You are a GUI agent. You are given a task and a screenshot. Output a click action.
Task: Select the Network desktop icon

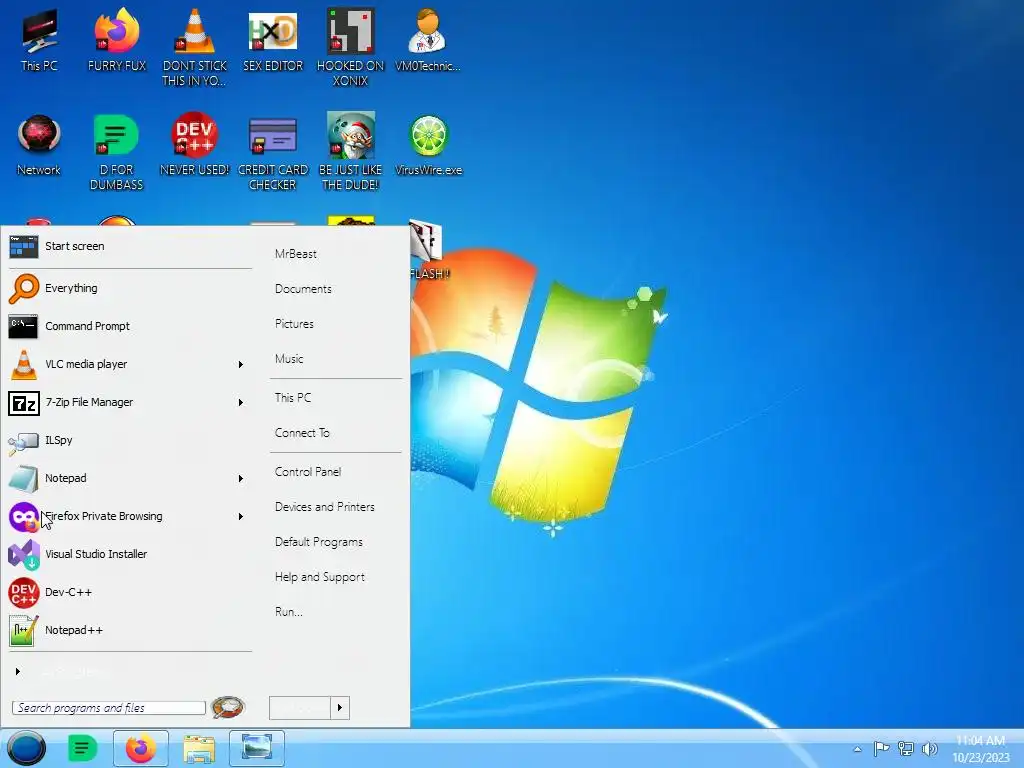pos(39,144)
